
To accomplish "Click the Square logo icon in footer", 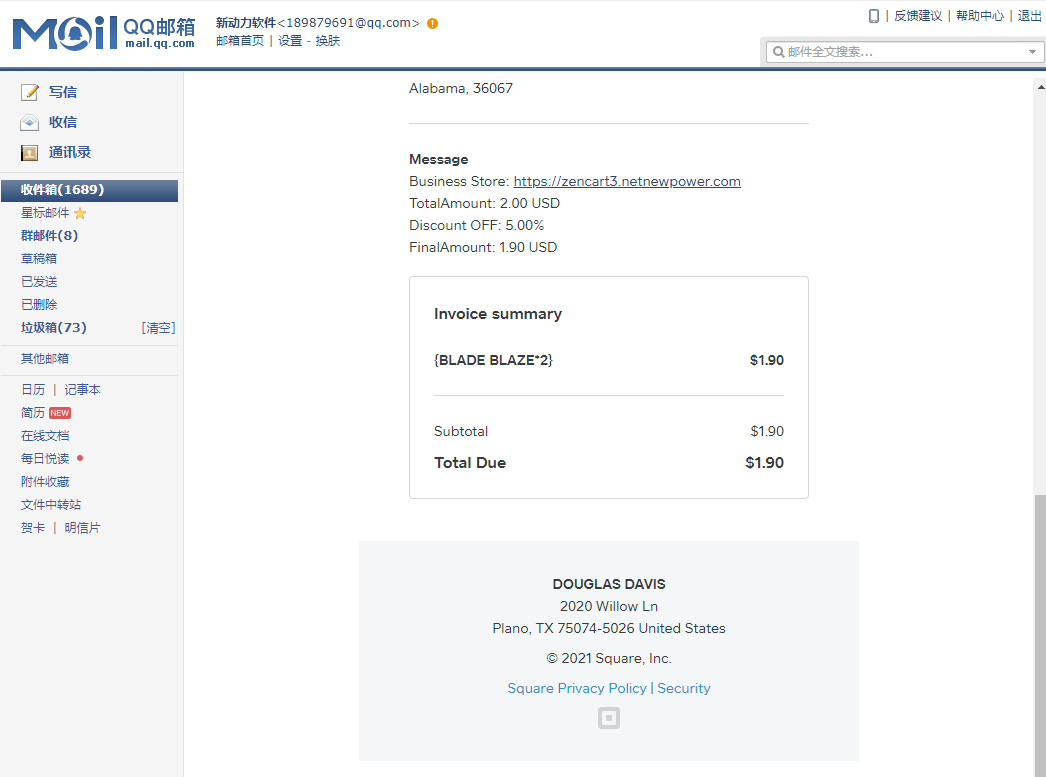I will click(608, 718).
